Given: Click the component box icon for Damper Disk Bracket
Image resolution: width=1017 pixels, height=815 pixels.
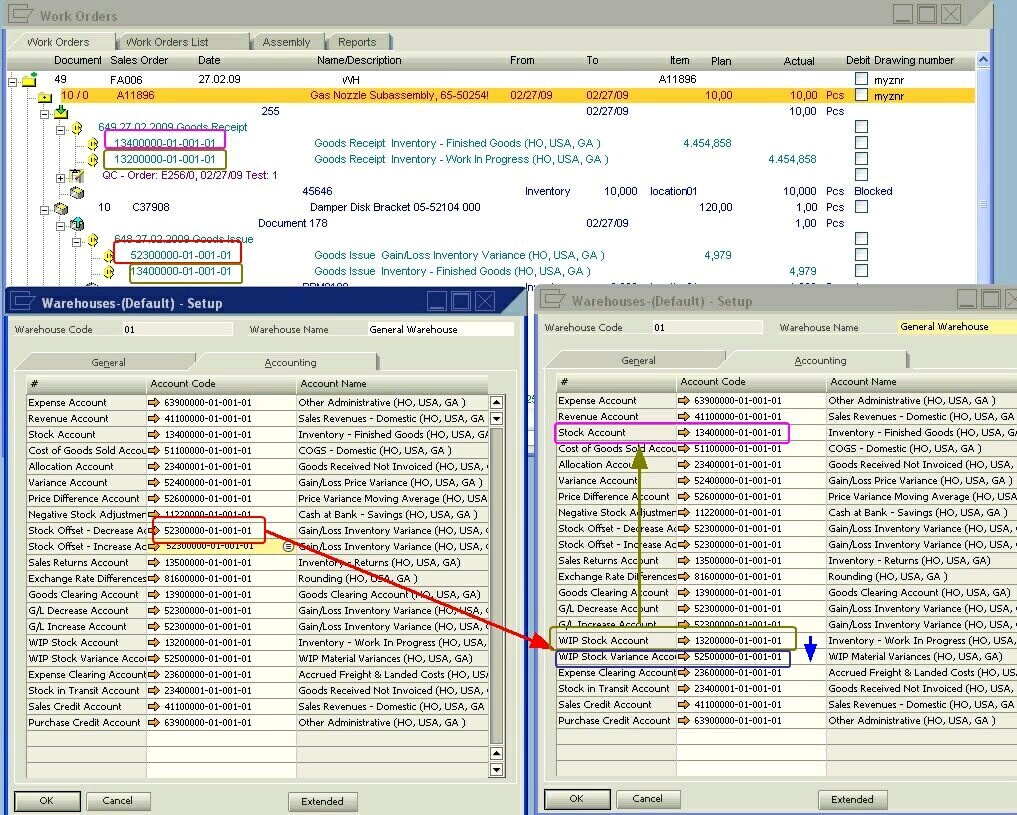Looking at the screenshot, I should [x=61, y=208].
